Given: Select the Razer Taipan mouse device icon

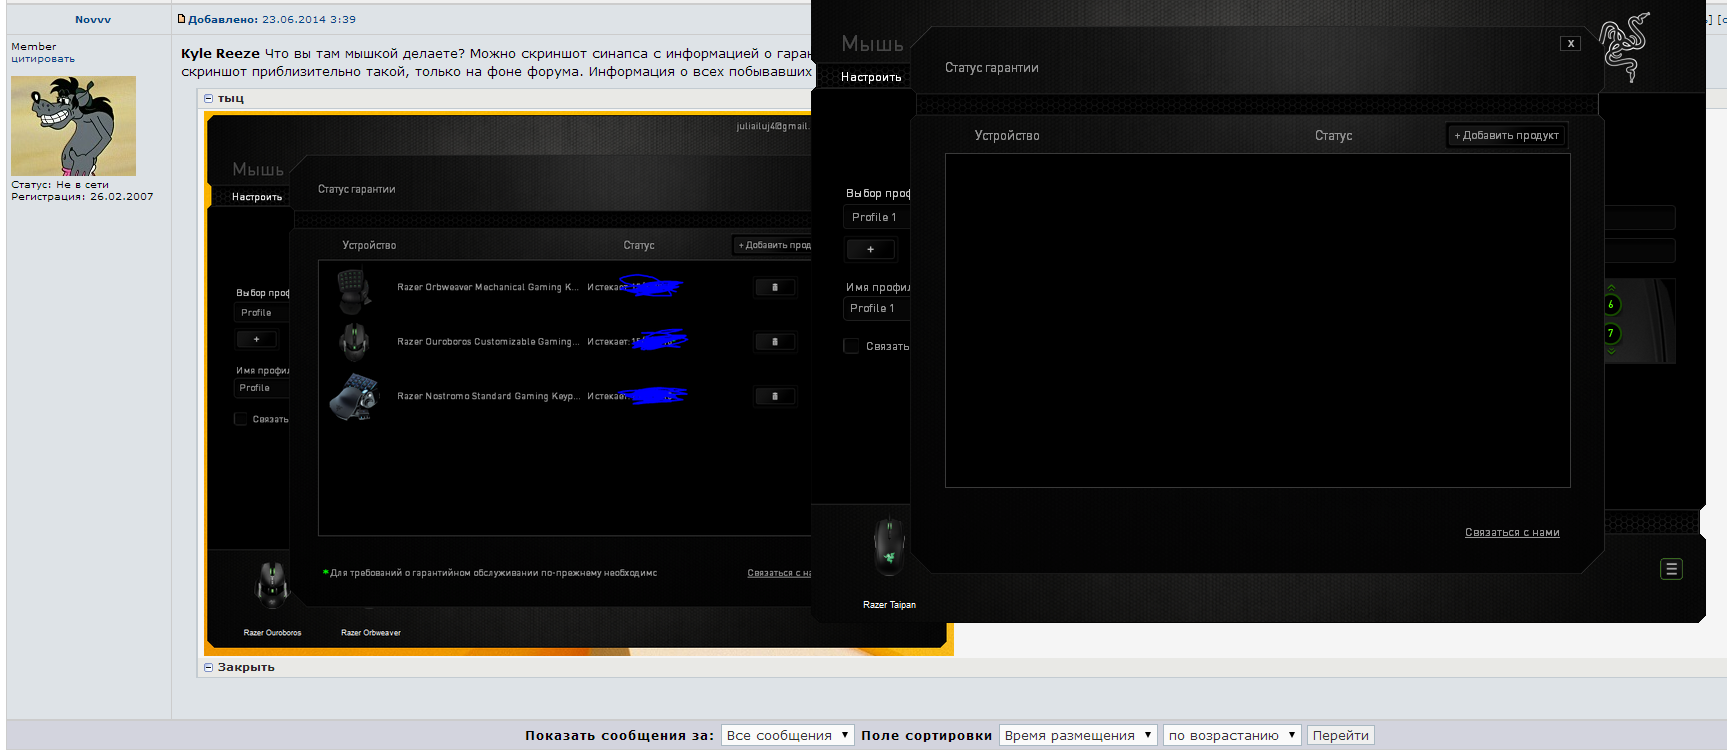Looking at the screenshot, I should click(x=888, y=547).
